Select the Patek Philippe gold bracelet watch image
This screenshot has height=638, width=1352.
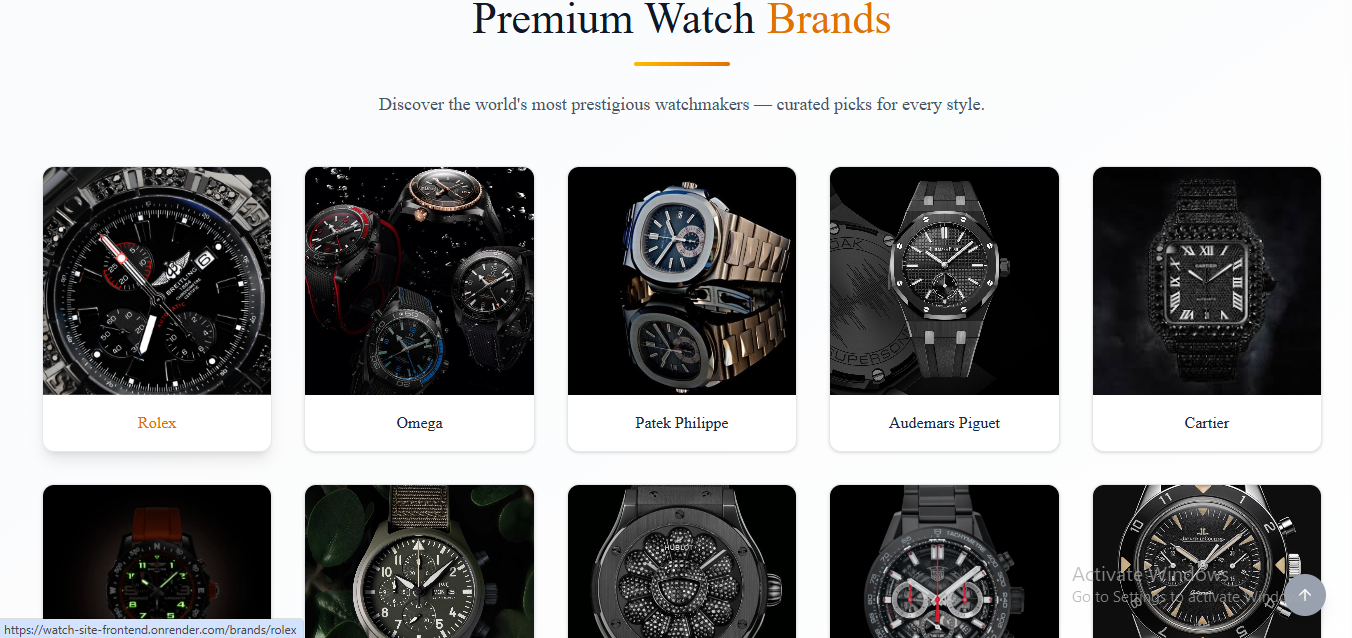pos(682,281)
